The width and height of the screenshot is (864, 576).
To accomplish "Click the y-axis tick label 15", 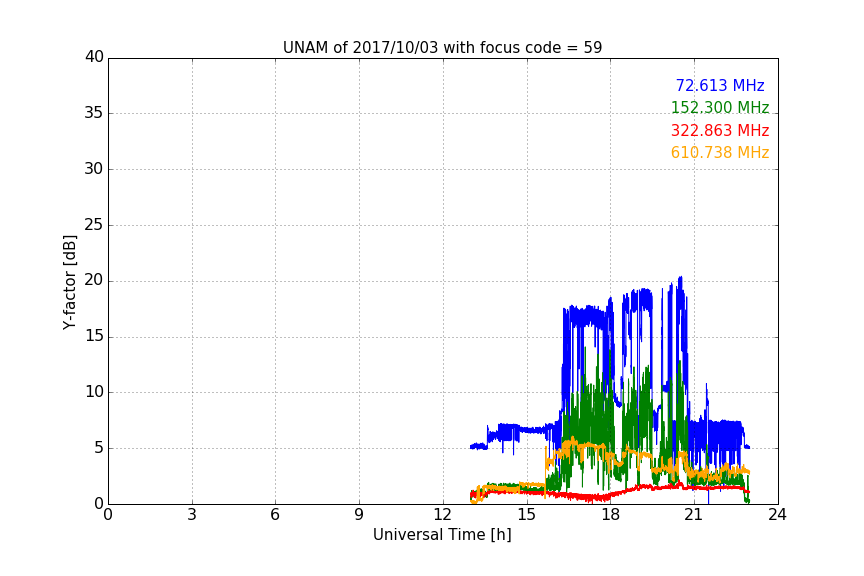I will (x=94, y=336).
